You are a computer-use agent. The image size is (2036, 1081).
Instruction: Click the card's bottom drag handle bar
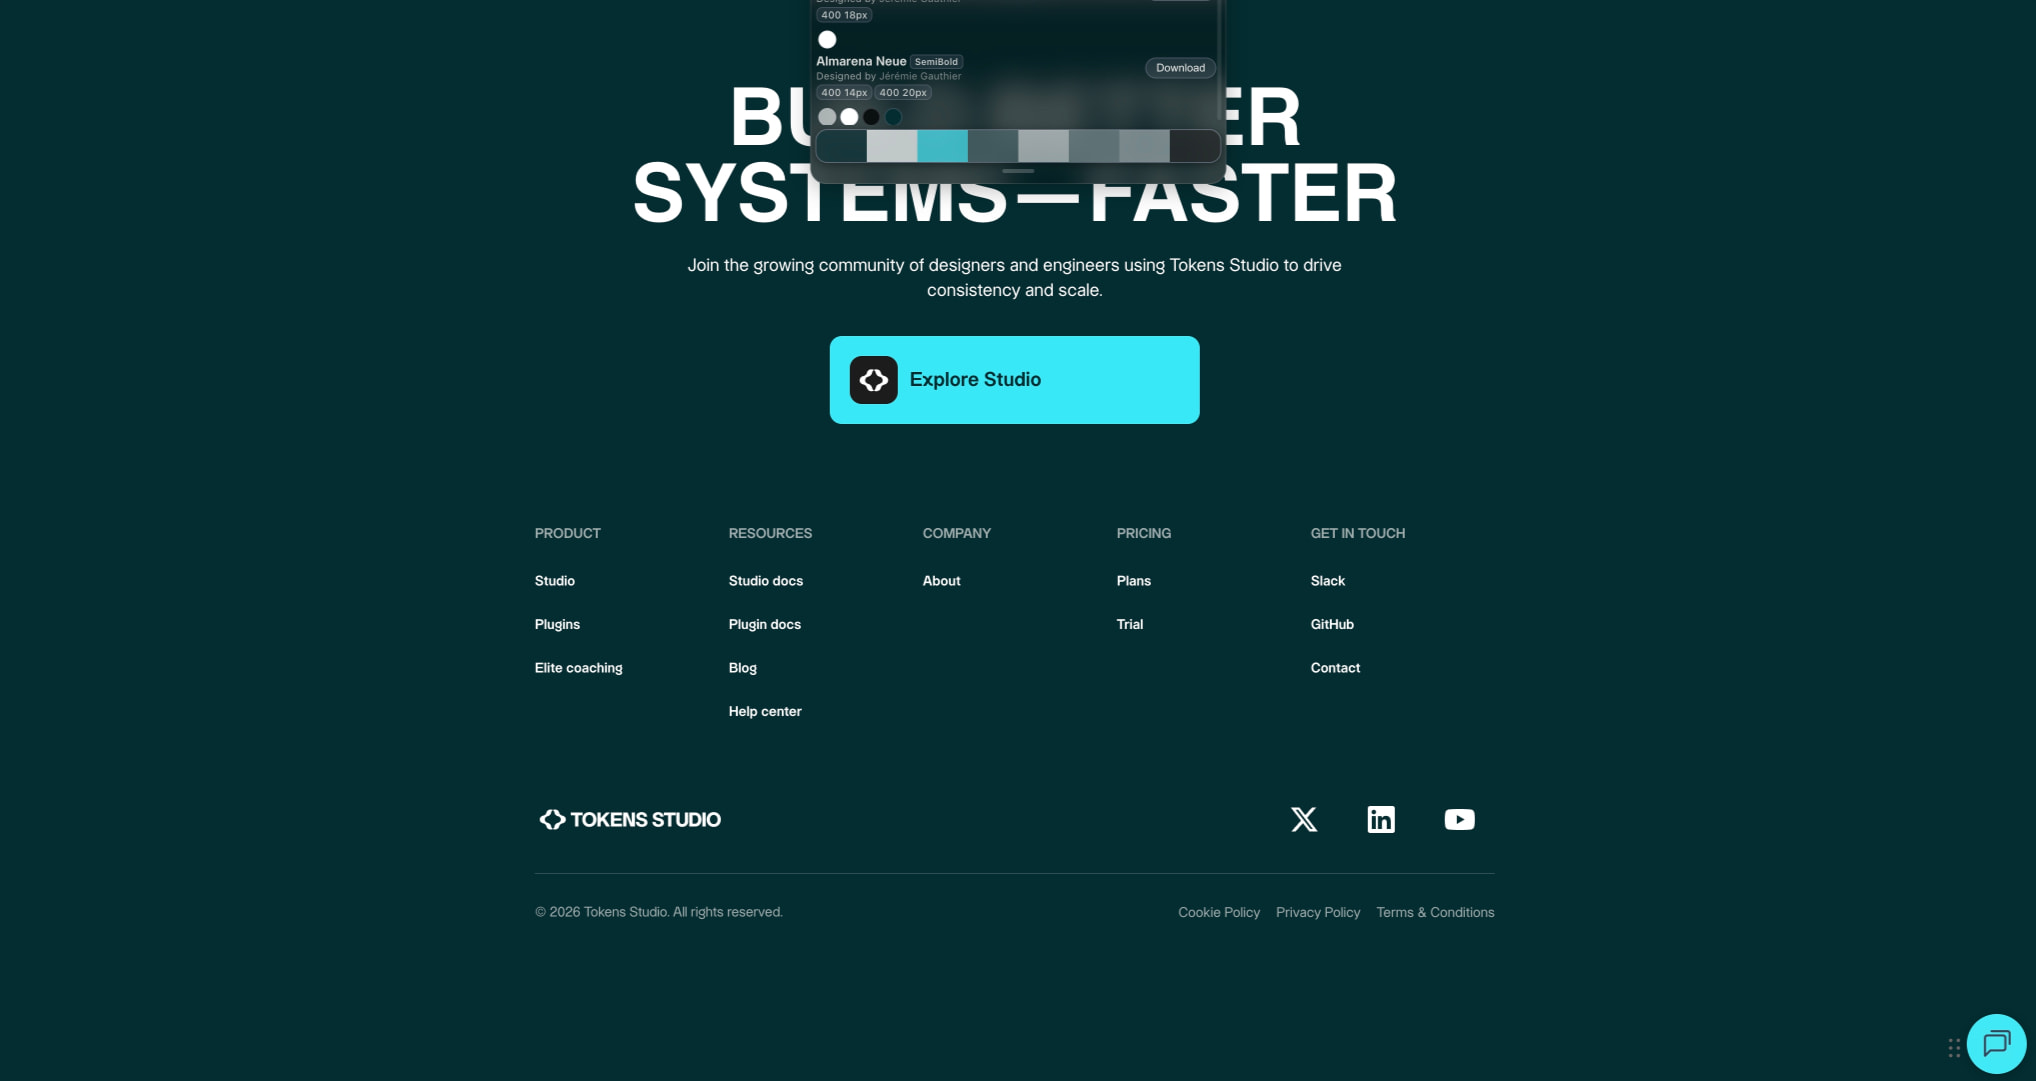tap(1018, 171)
